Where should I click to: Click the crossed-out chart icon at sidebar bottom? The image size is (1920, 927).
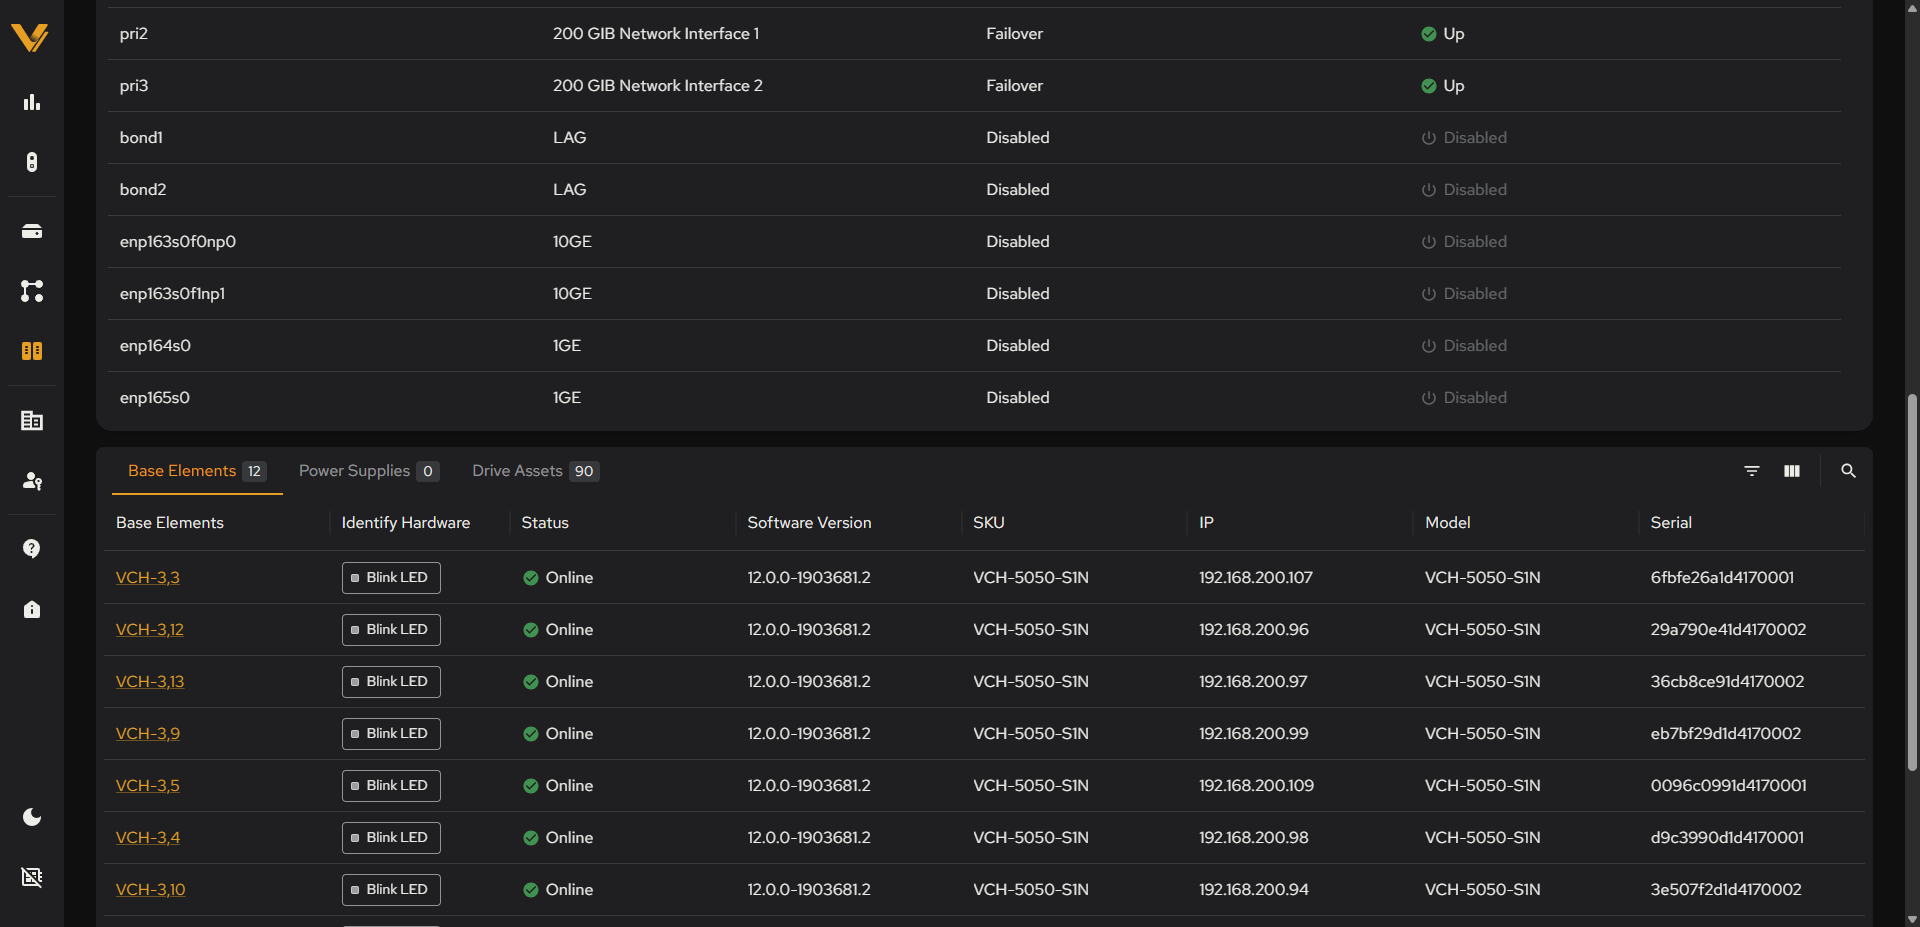(x=32, y=877)
